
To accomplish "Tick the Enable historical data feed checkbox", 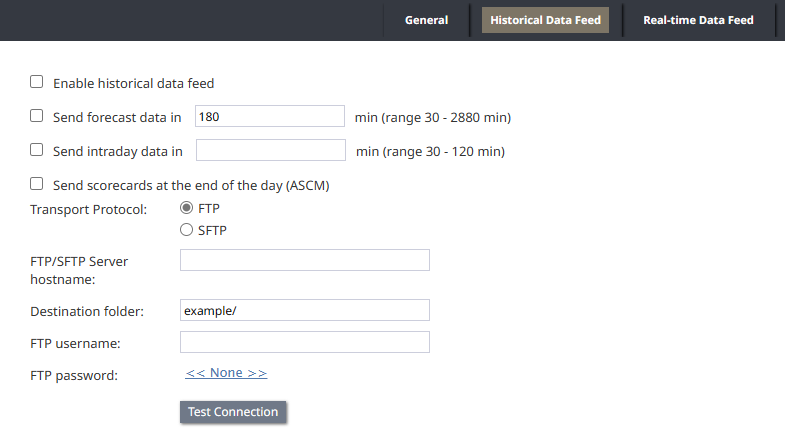I will [37, 82].
